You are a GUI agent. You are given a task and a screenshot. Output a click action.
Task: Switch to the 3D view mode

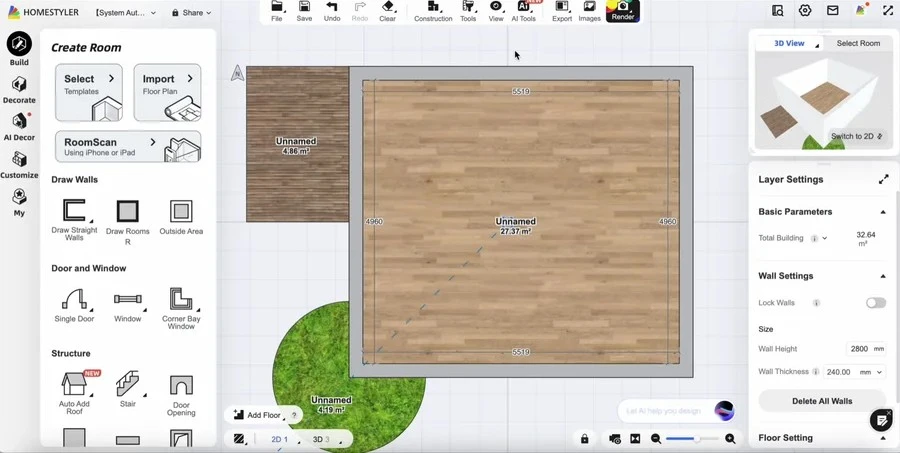pyautogui.click(x=320, y=439)
